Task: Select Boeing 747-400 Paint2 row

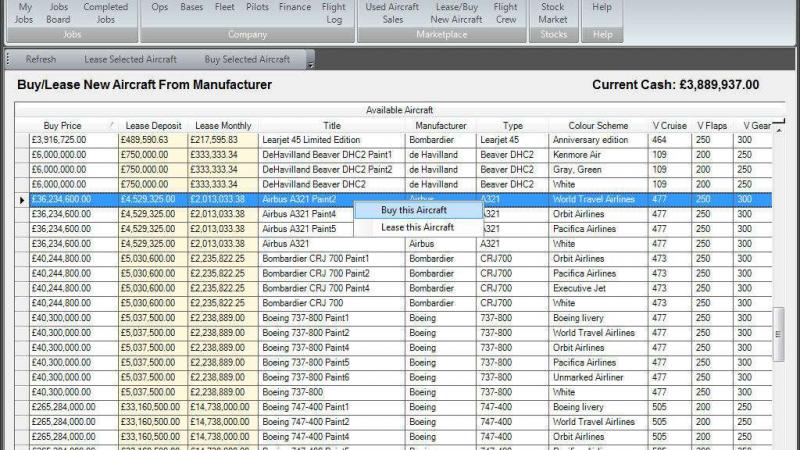Action: click(x=393, y=422)
